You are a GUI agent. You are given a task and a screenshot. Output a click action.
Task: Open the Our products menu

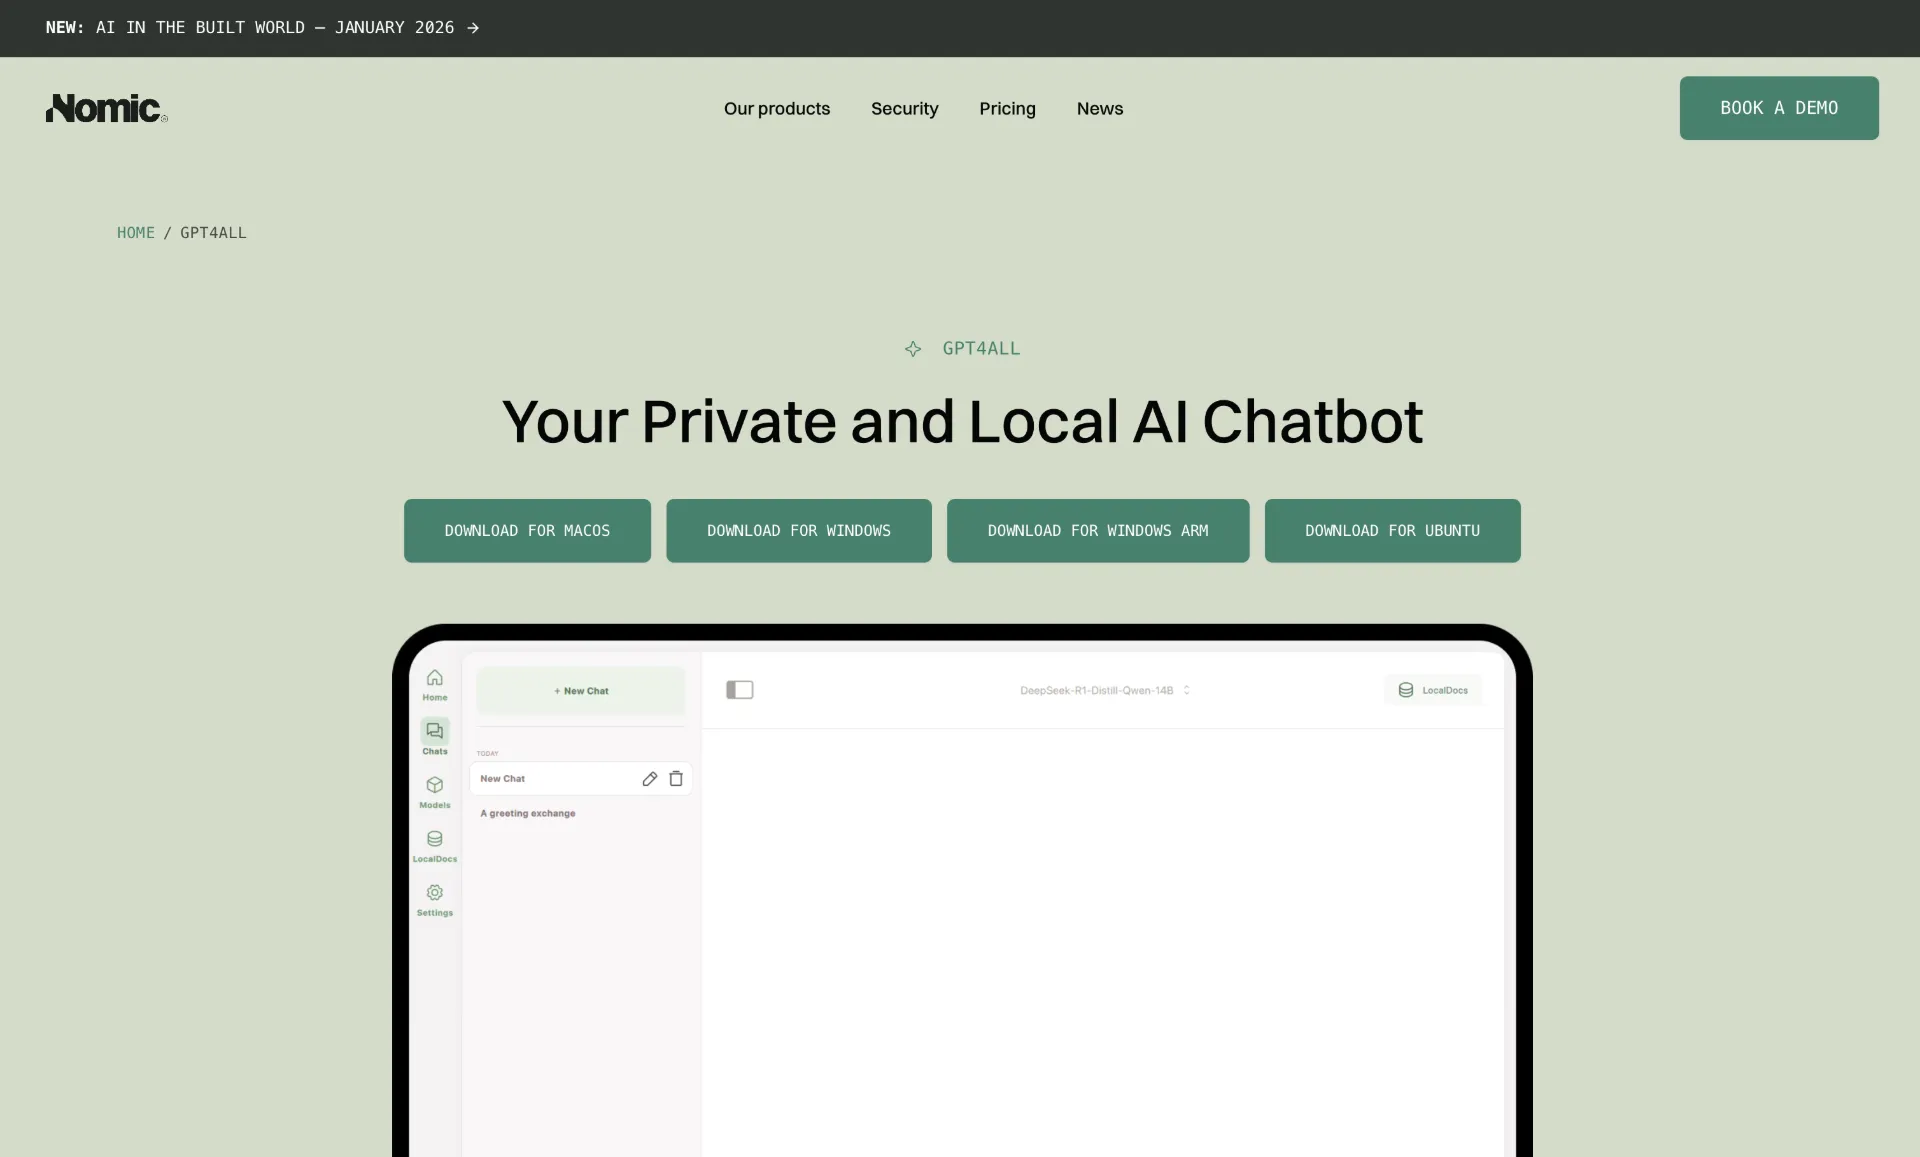point(777,108)
